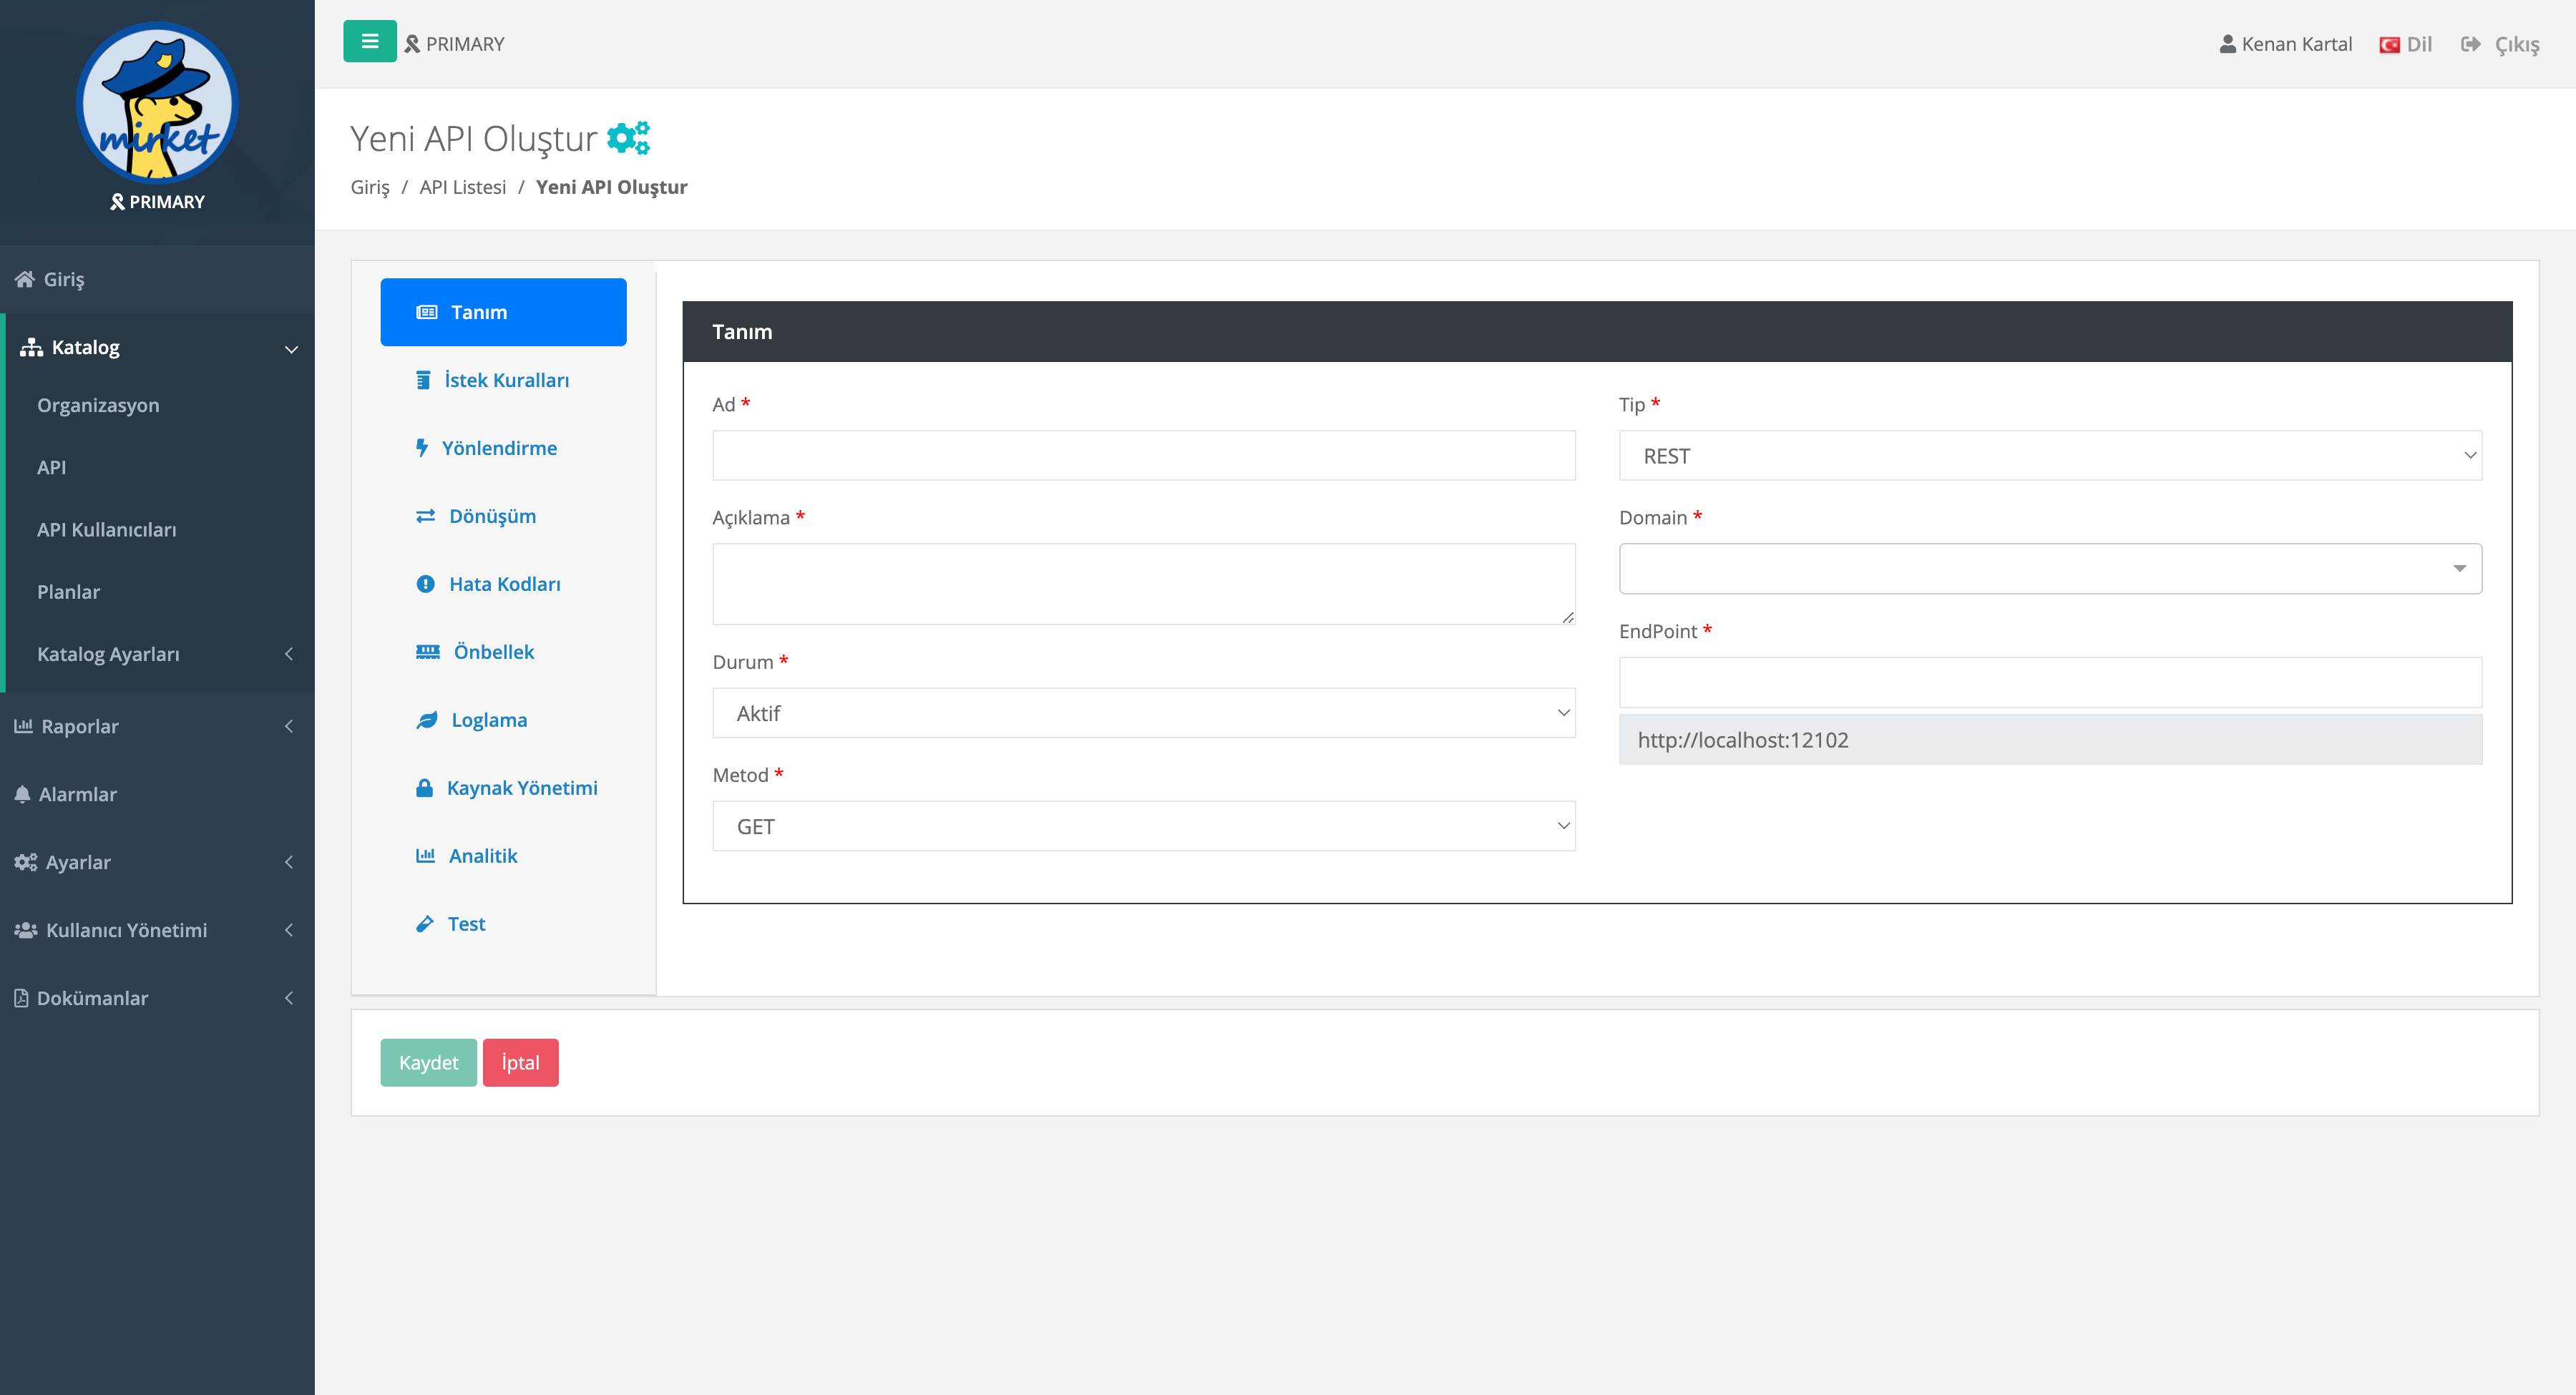Click the Yönlendirme bolt icon
Image resolution: width=2576 pixels, height=1395 pixels.
pyautogui.click(x=422, y=448)
